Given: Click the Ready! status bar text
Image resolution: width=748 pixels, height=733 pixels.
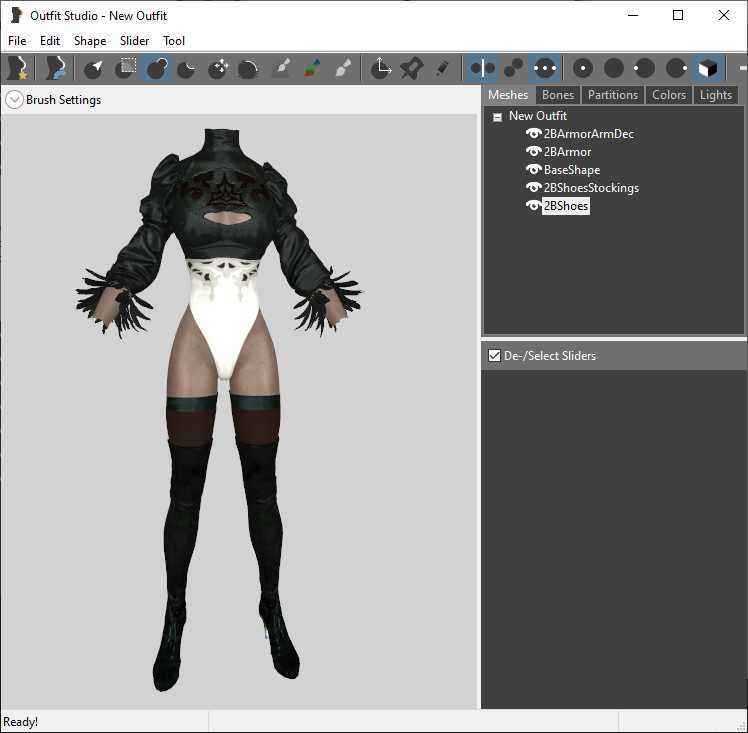Looking at the screenshot, I should tap(21, 722).
